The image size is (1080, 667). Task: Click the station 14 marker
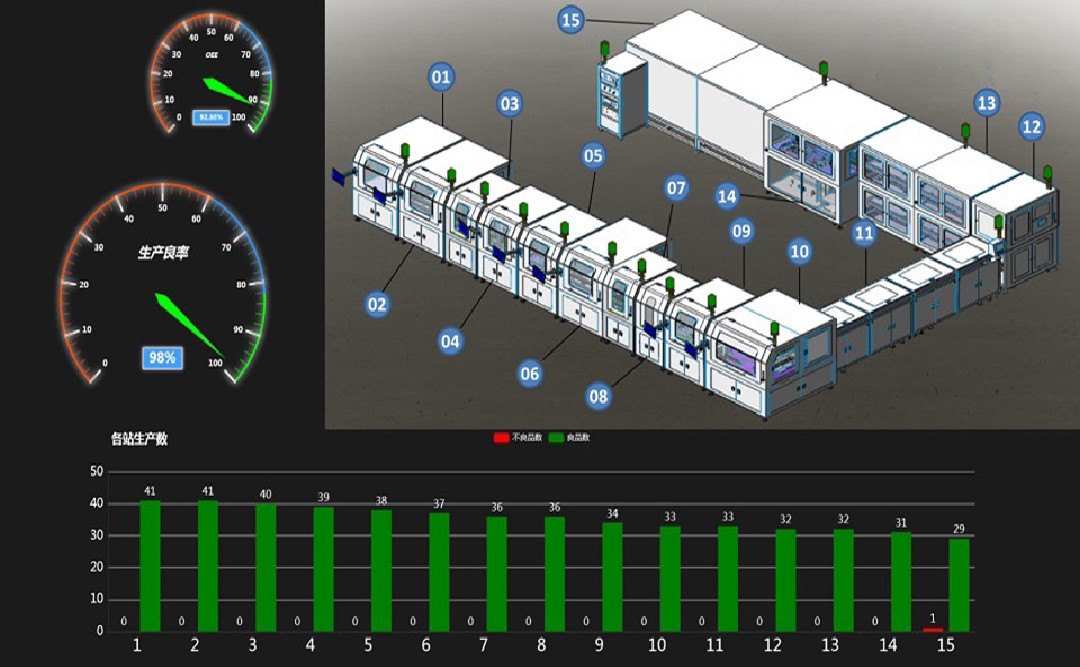click(x=727, y=197)
